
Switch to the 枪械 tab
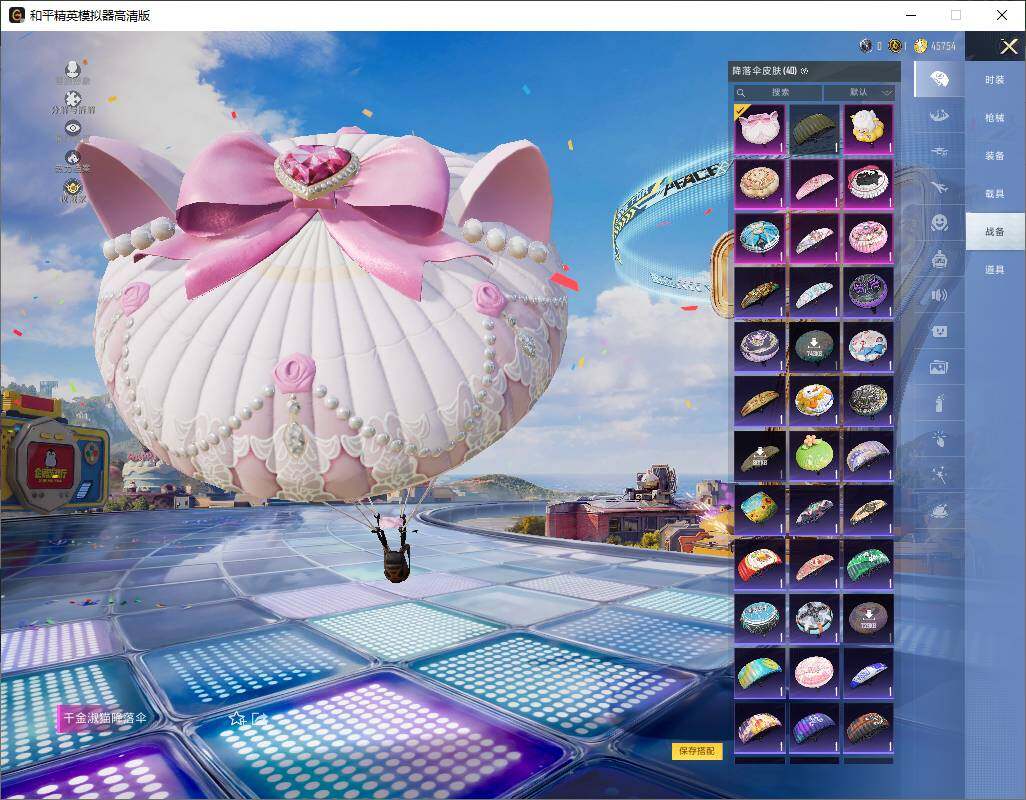coord(994,118)
